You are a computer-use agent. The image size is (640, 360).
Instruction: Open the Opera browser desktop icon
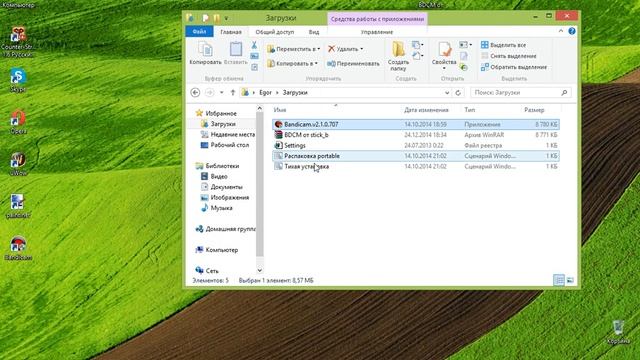coord(18,122)
